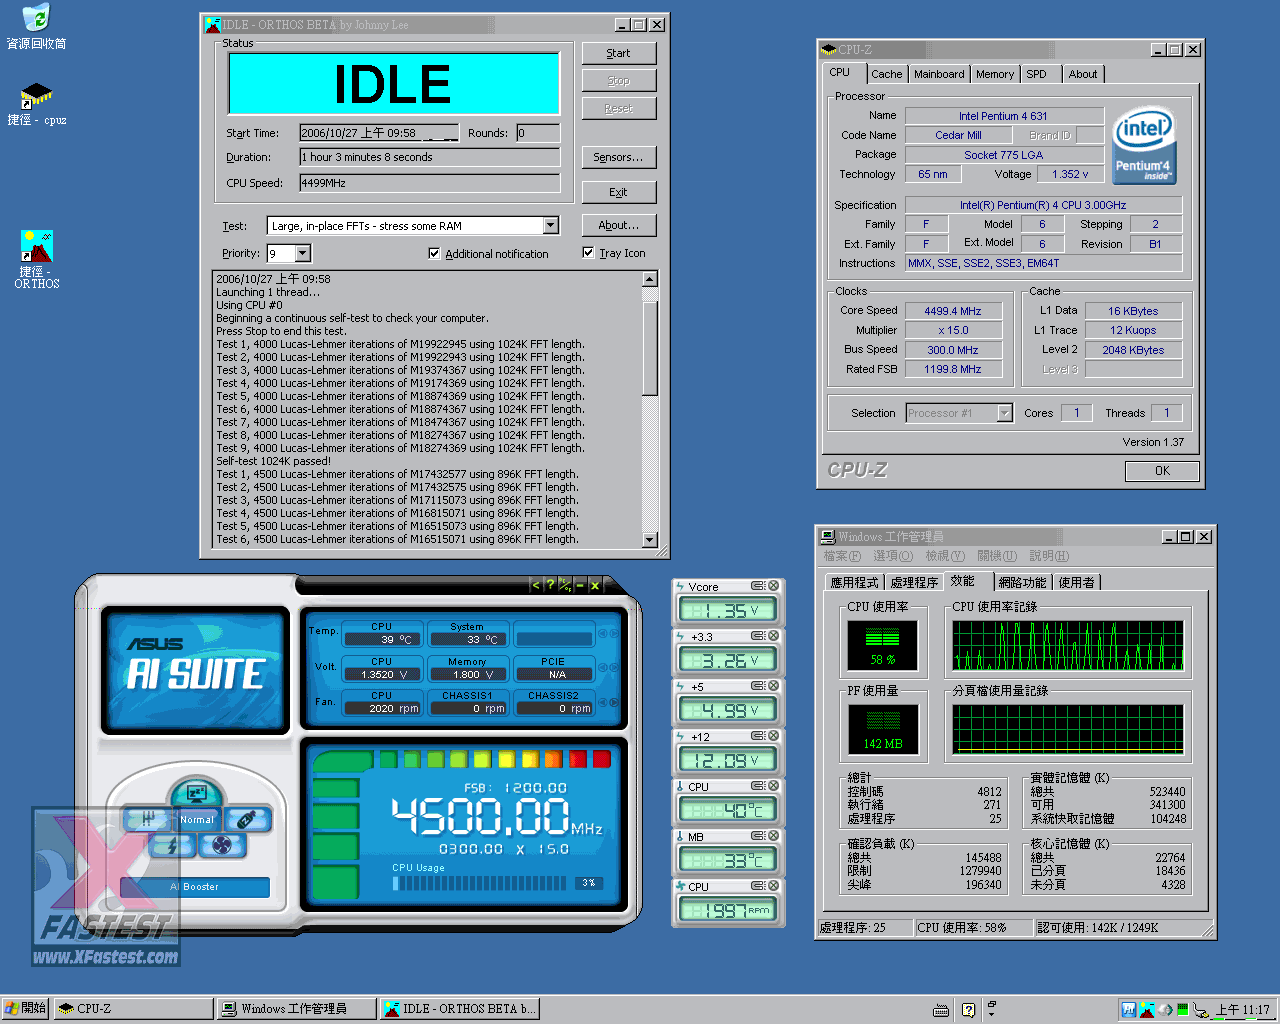Open the 網路功能 tab in Task Manager

1022,582
